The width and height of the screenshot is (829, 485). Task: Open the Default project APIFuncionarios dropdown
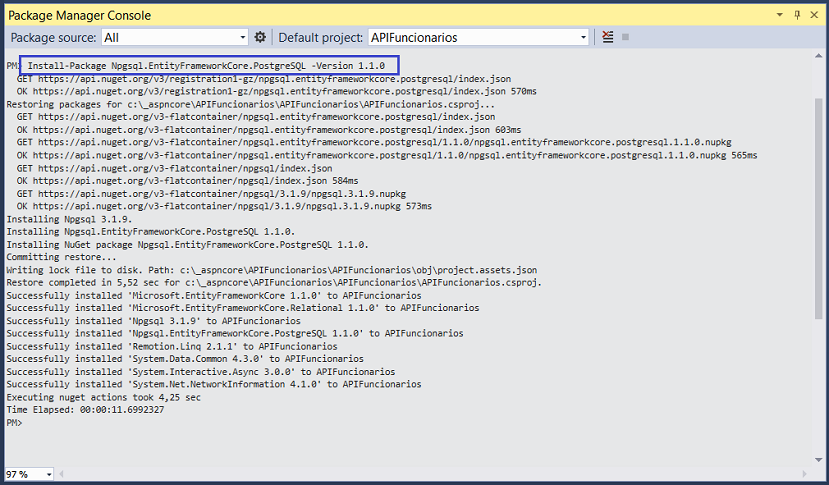tap(478, 37)
